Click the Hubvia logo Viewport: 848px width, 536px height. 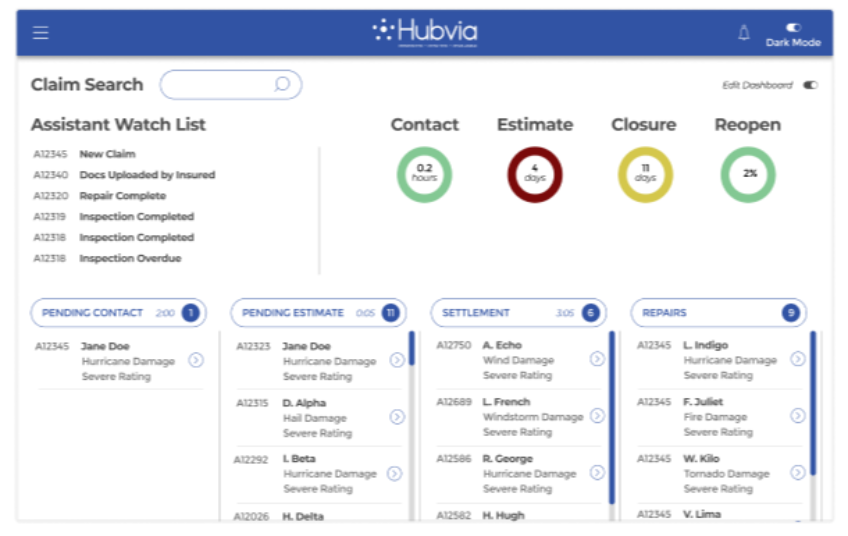pyautogui.click(x=424, y=31)
